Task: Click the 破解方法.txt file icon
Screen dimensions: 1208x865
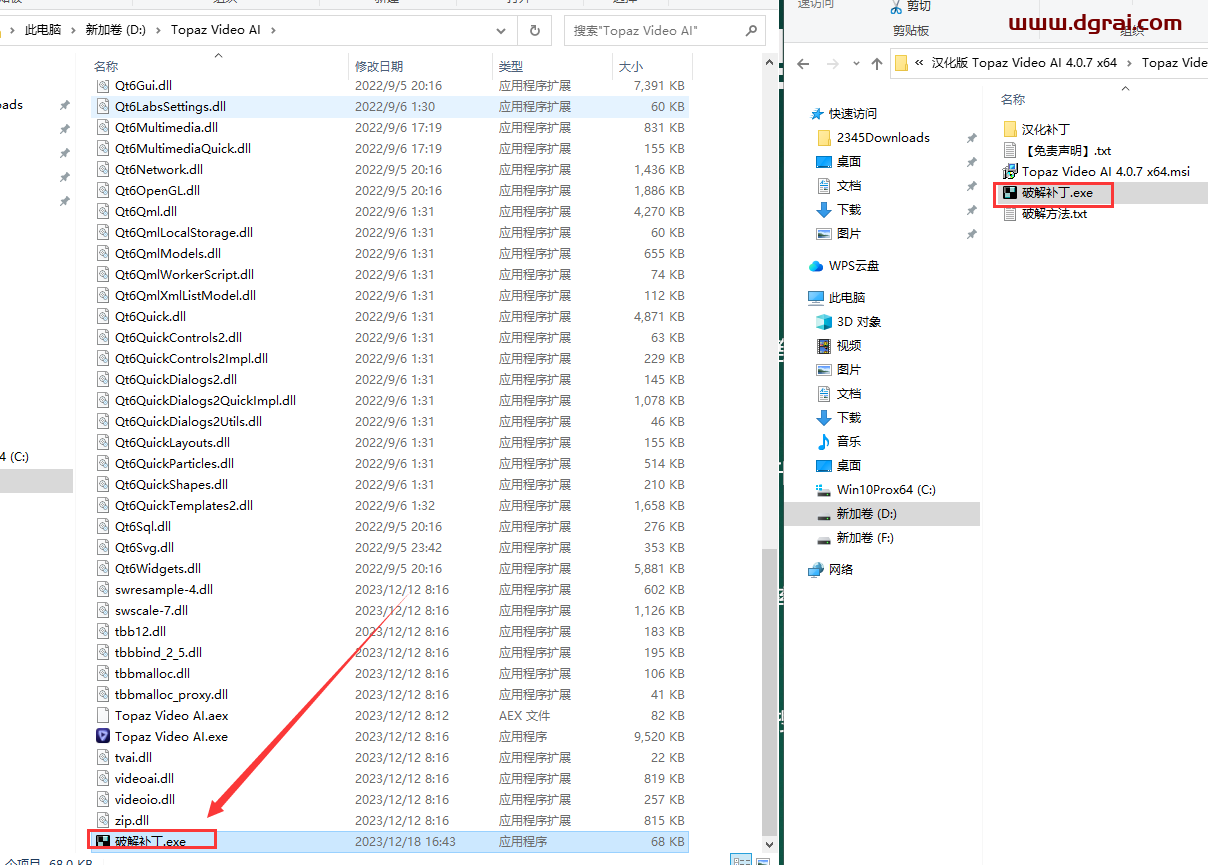Action: click(x=1010, y=213)
